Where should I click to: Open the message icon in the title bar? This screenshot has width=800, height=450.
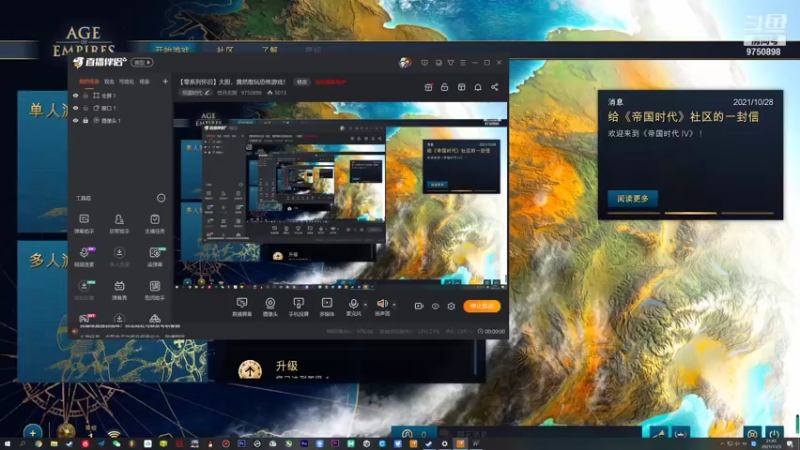tap(424, 63)
